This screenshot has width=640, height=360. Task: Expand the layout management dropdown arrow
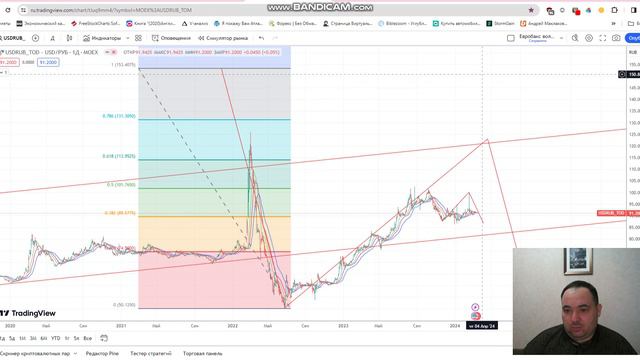click(562, 38)
